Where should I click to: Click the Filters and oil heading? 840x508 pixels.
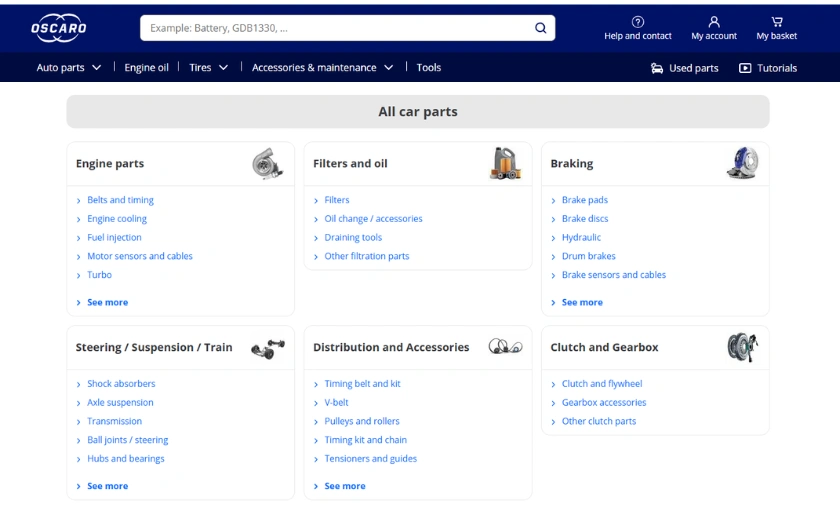[x=350, y=163]
